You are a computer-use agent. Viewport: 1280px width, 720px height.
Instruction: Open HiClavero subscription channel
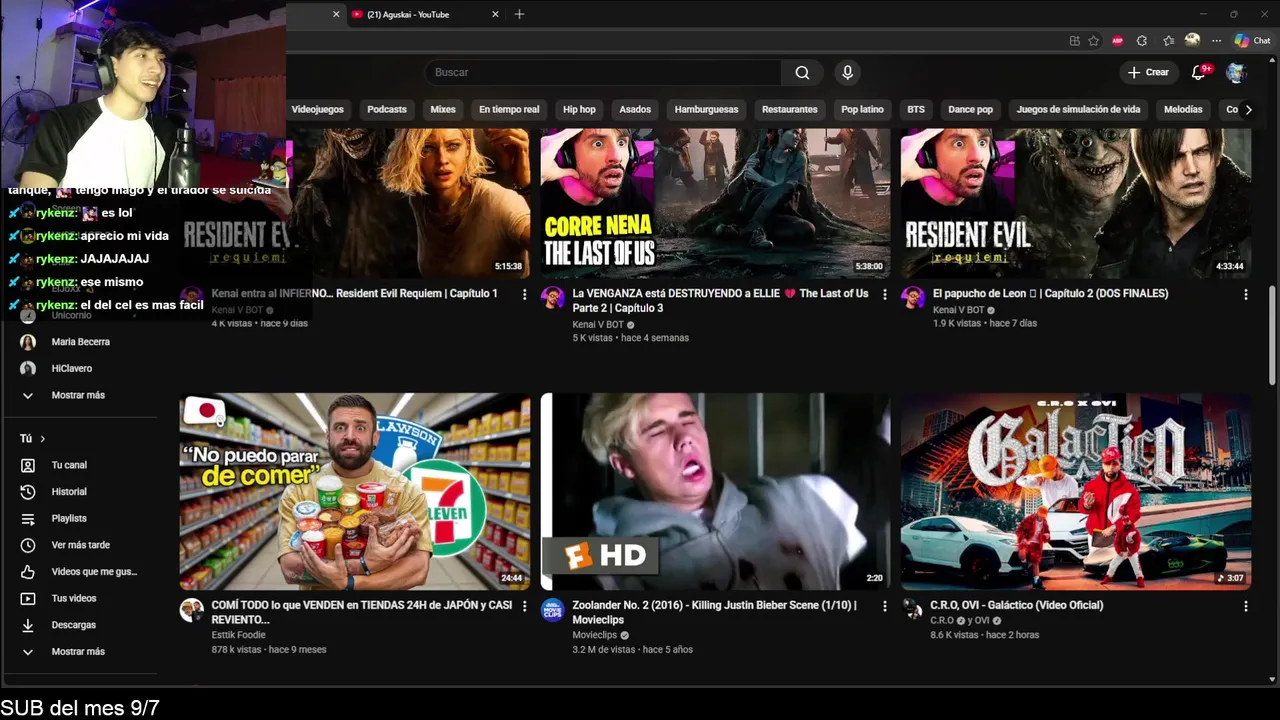point(71,368)
